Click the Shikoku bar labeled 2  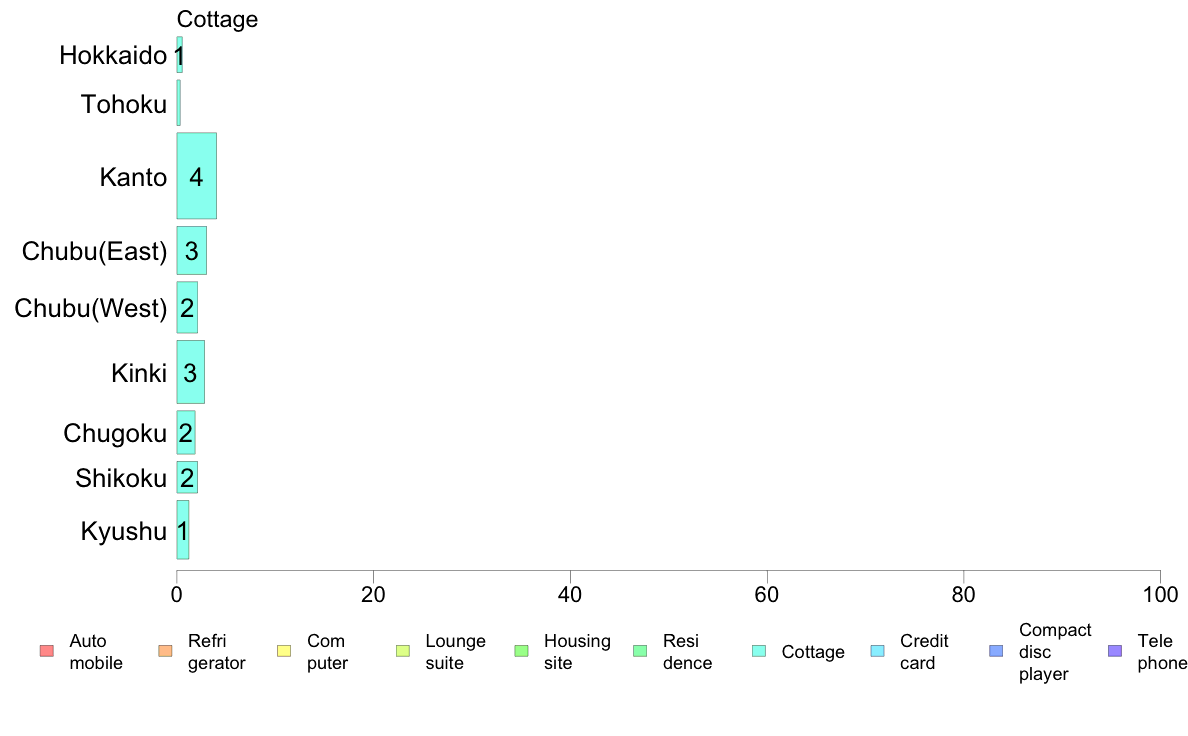[x=187, y=478]
